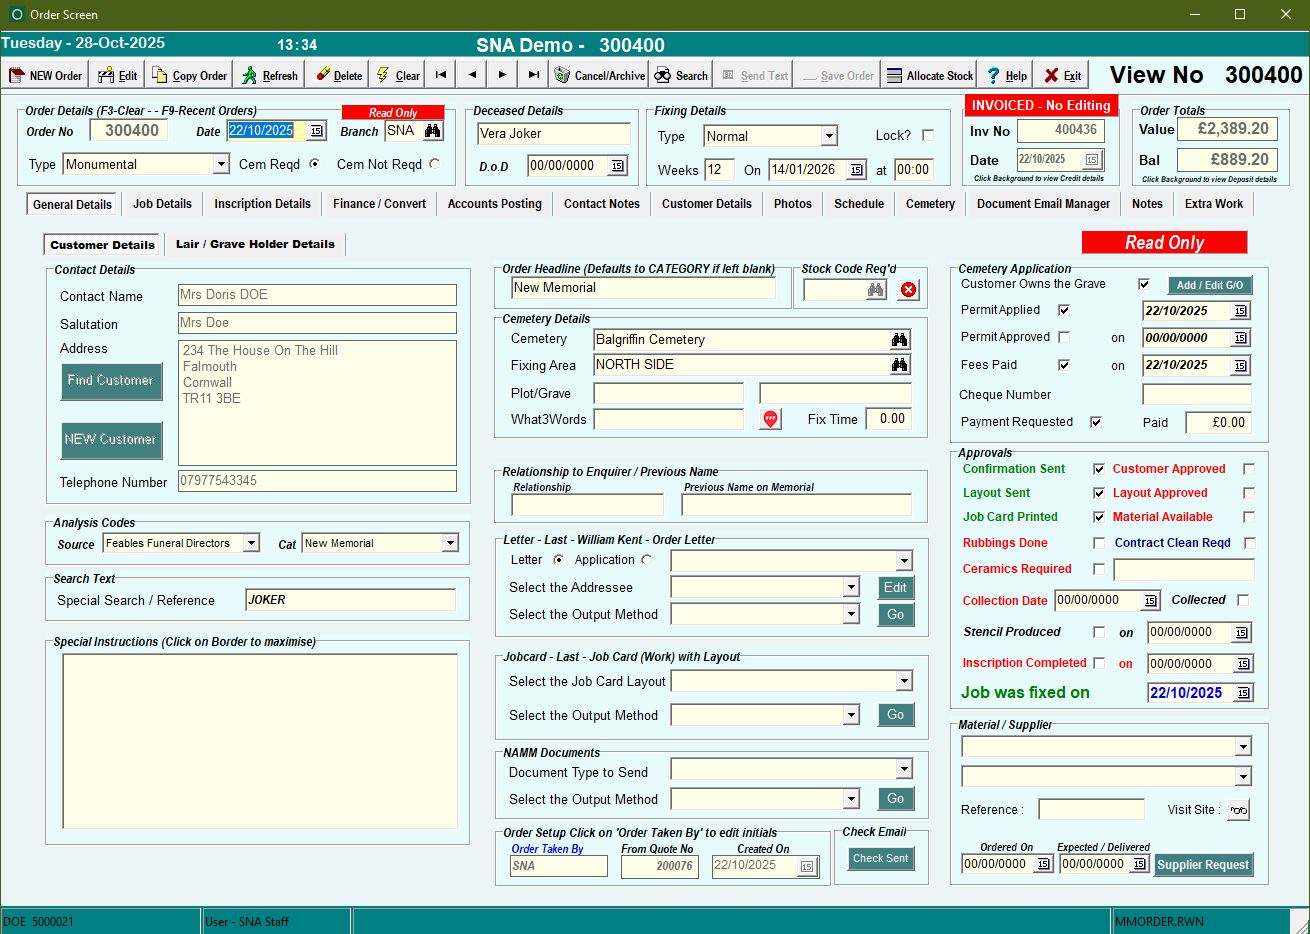Open calendar for Job was fixed on date
This screenshot has height=934, width=1310.
pos(1244,693)
